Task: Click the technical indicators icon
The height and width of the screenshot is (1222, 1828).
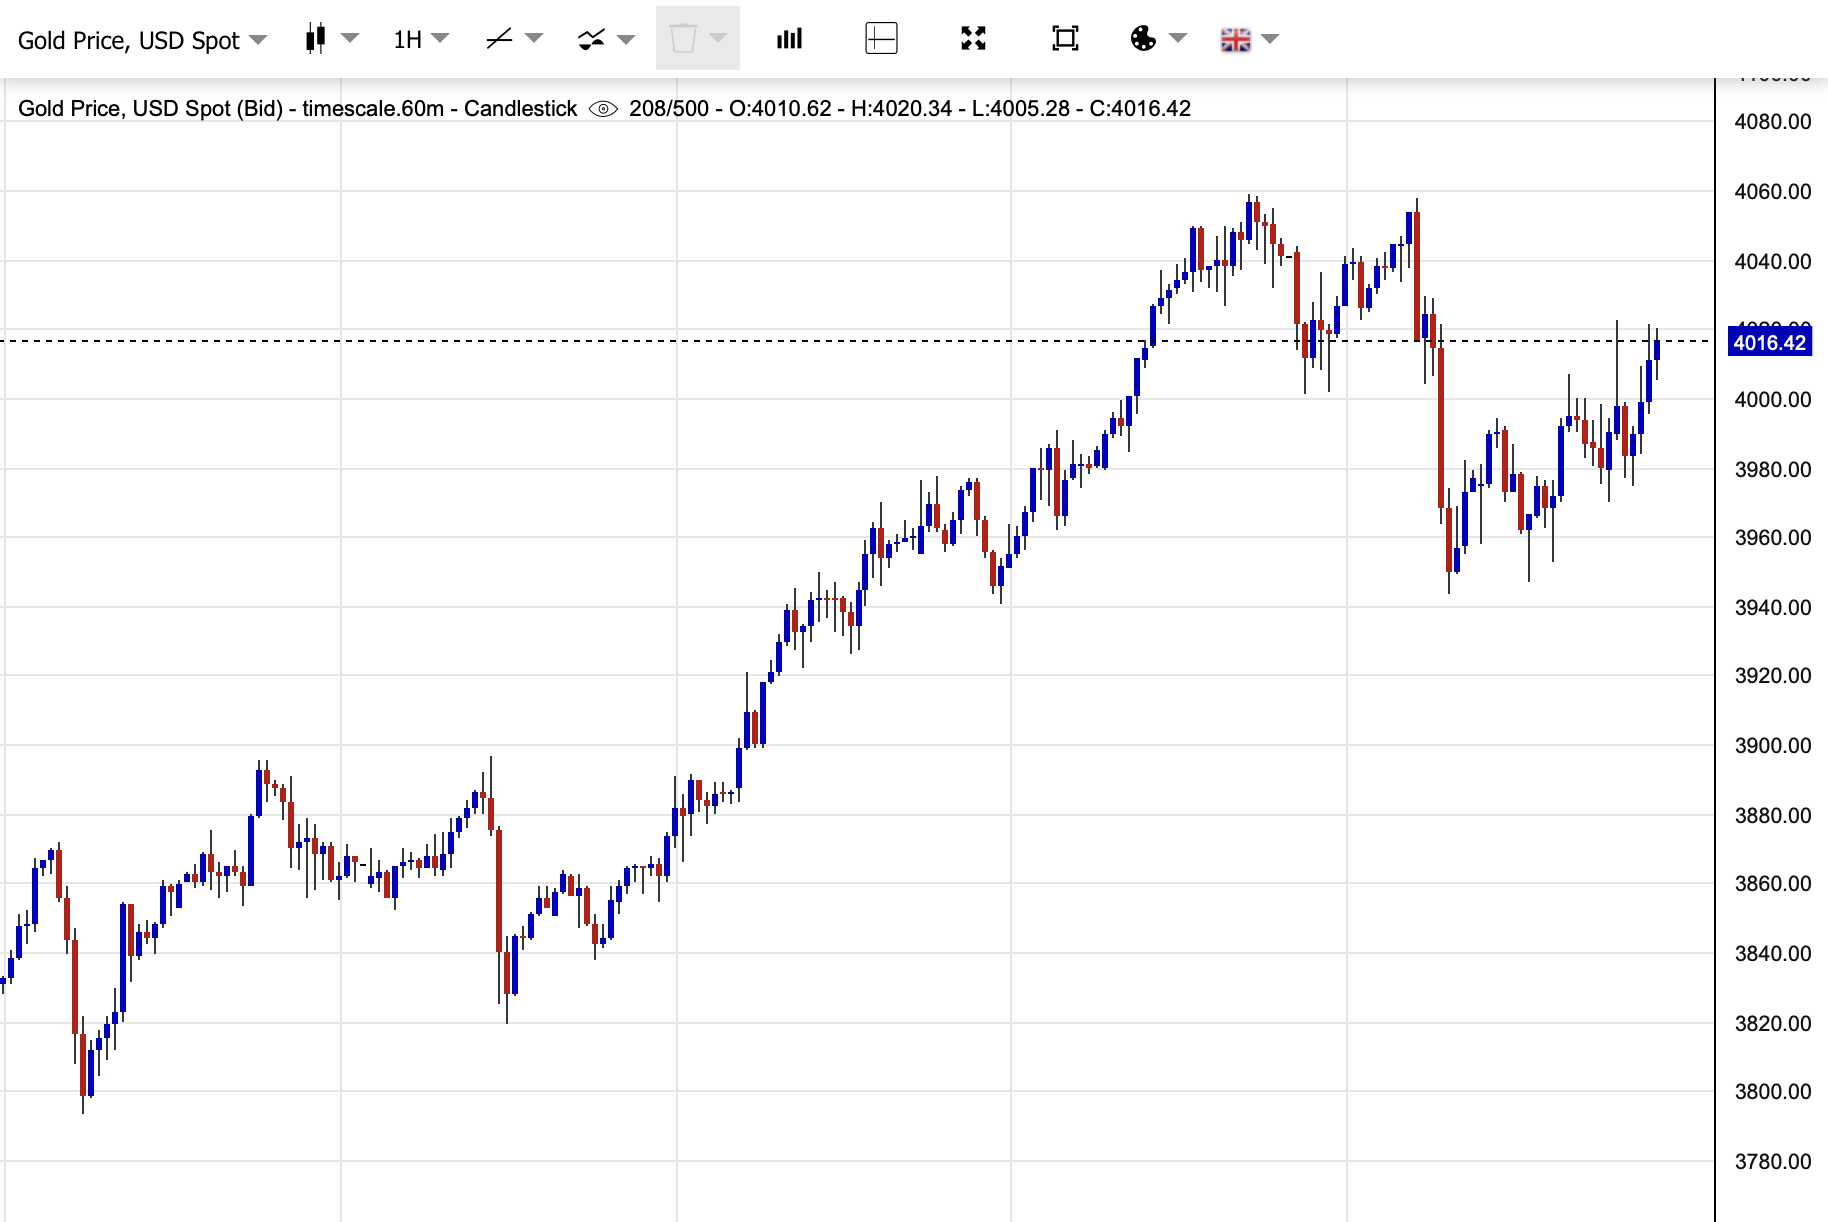Action: [x=591, y=39]
